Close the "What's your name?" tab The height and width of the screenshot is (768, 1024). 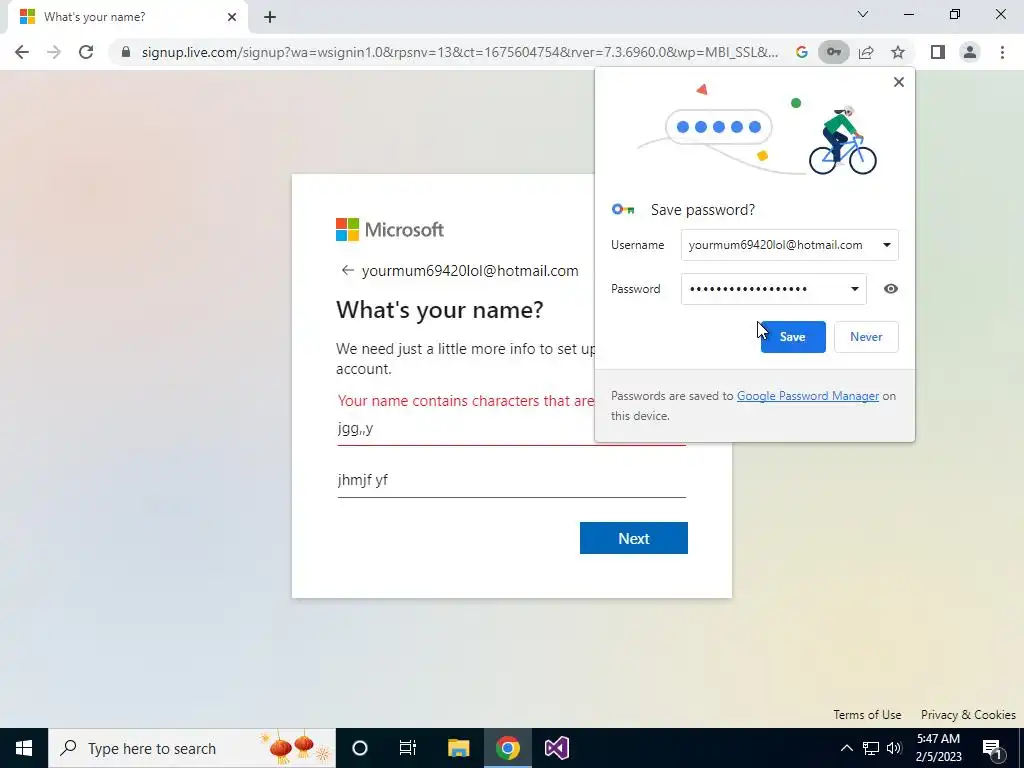[x=232, y=17]
